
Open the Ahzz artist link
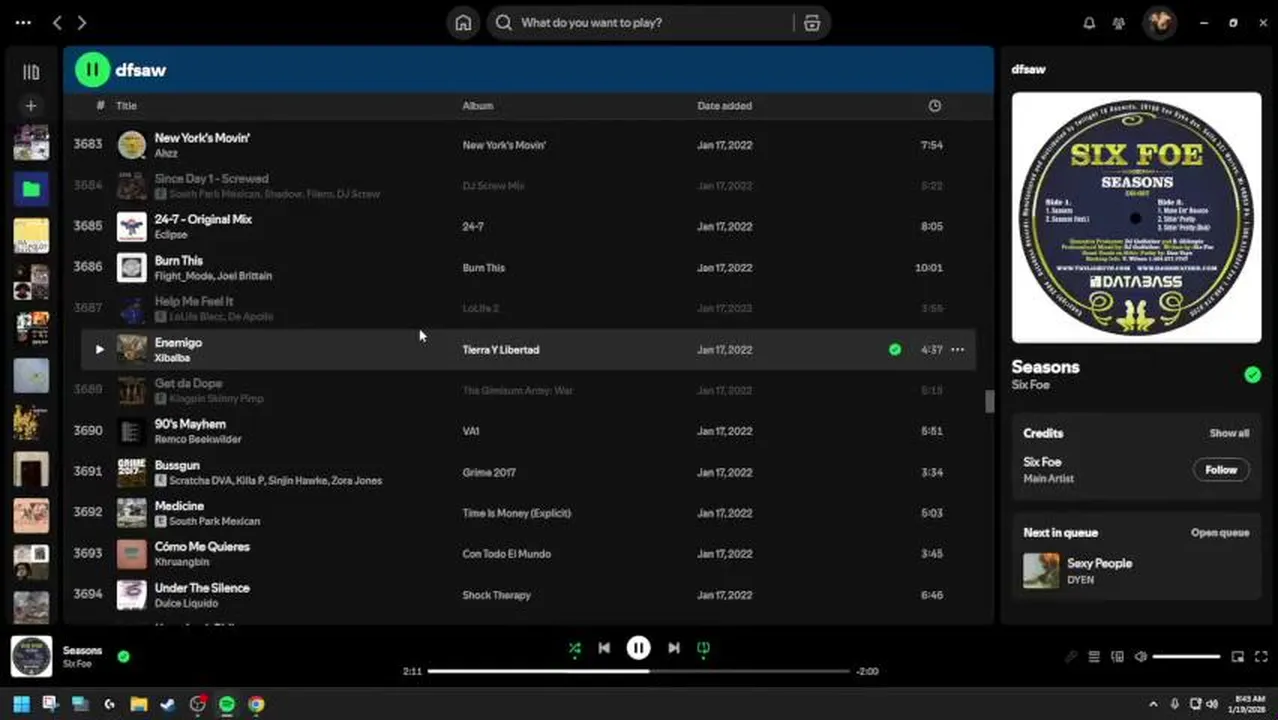pos(166,153)
